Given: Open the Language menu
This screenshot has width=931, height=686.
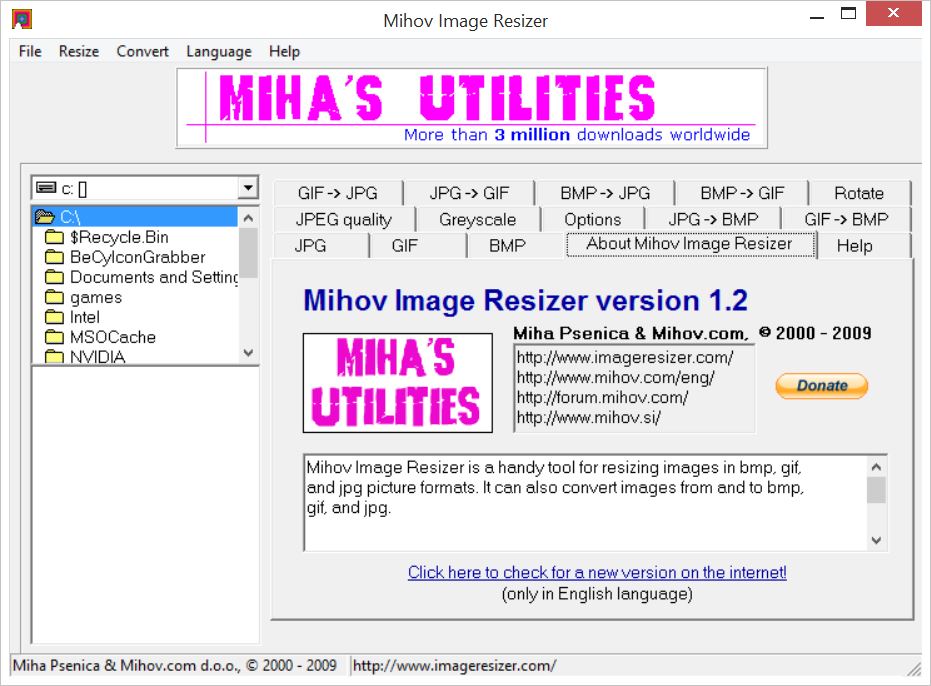Looking at the screenshot, I should tap(218, 52).
